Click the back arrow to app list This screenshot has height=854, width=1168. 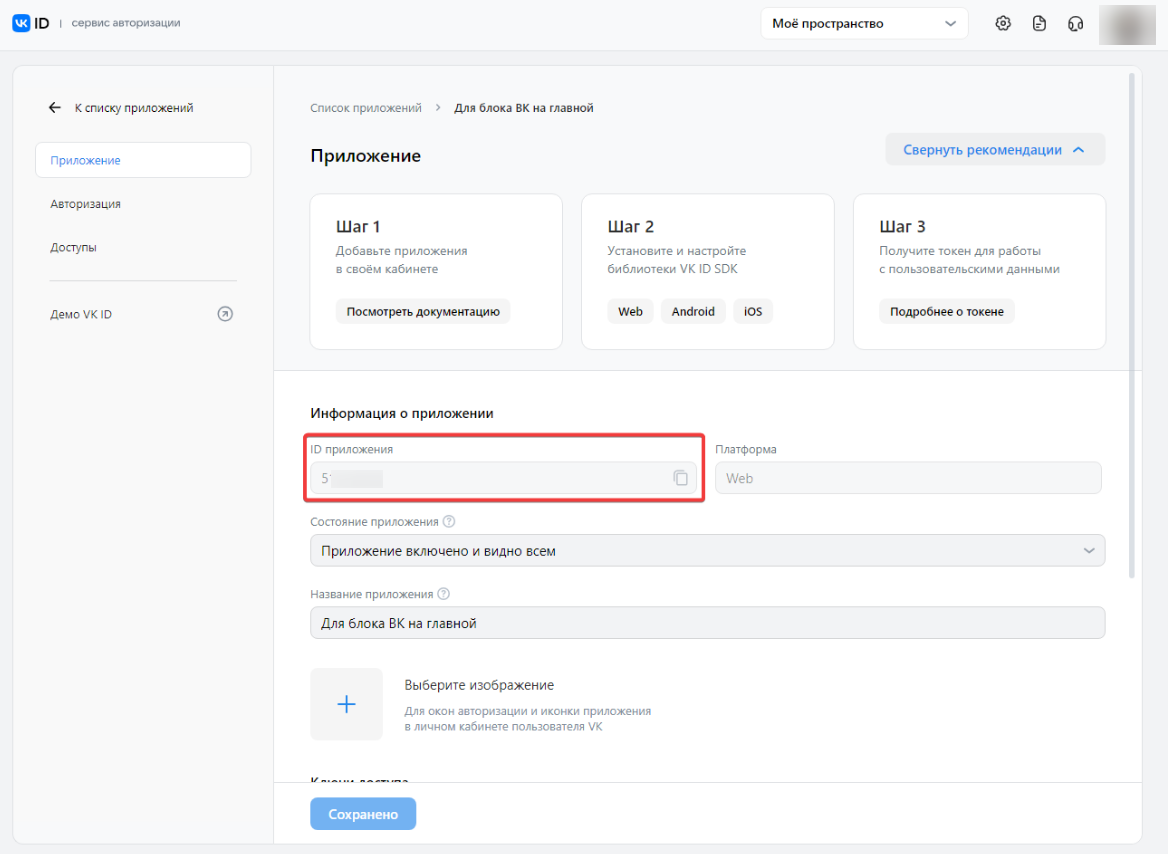(54, 108)
